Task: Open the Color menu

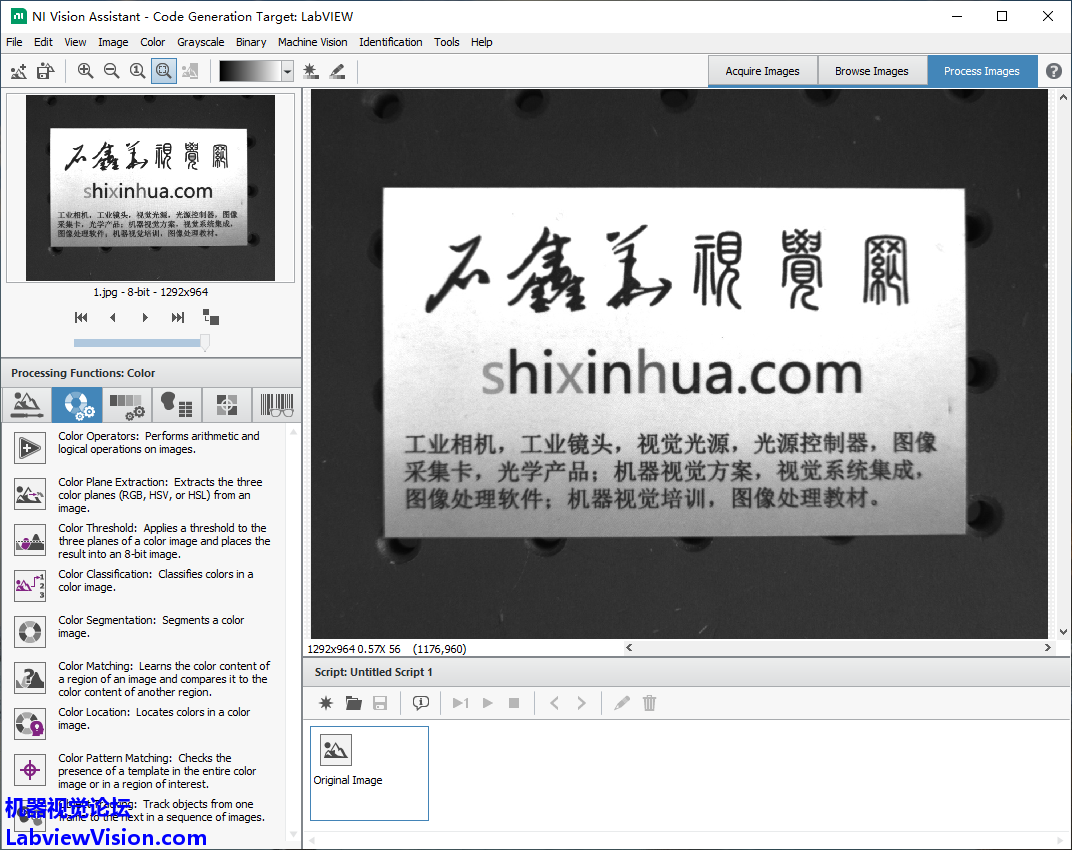Action: pos(152,42)
